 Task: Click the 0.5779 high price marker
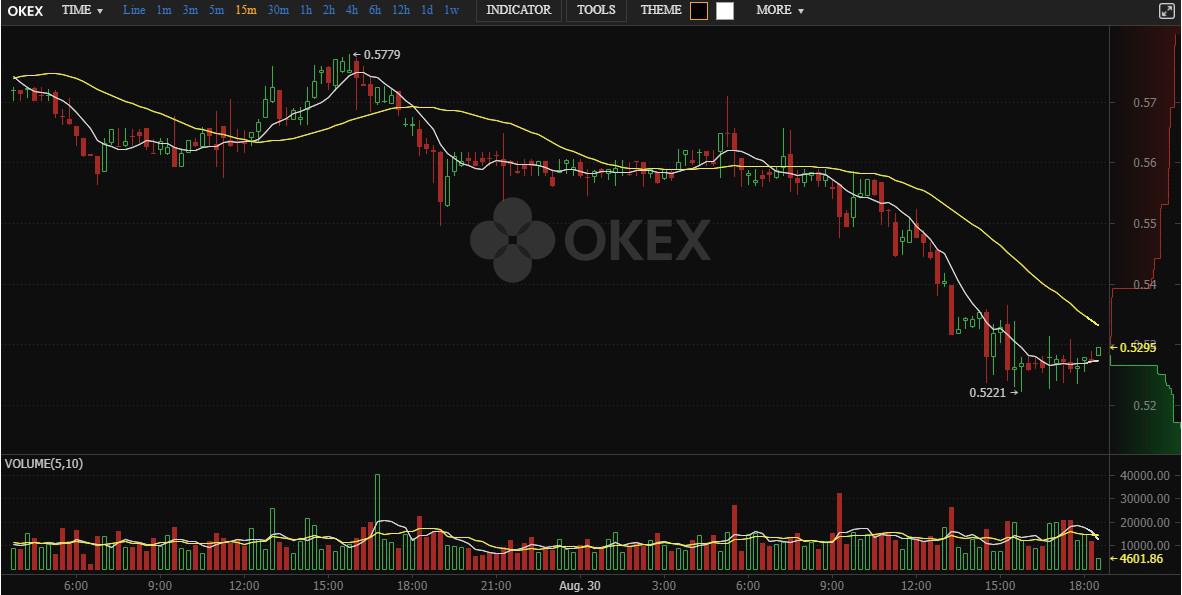(376, 54)
